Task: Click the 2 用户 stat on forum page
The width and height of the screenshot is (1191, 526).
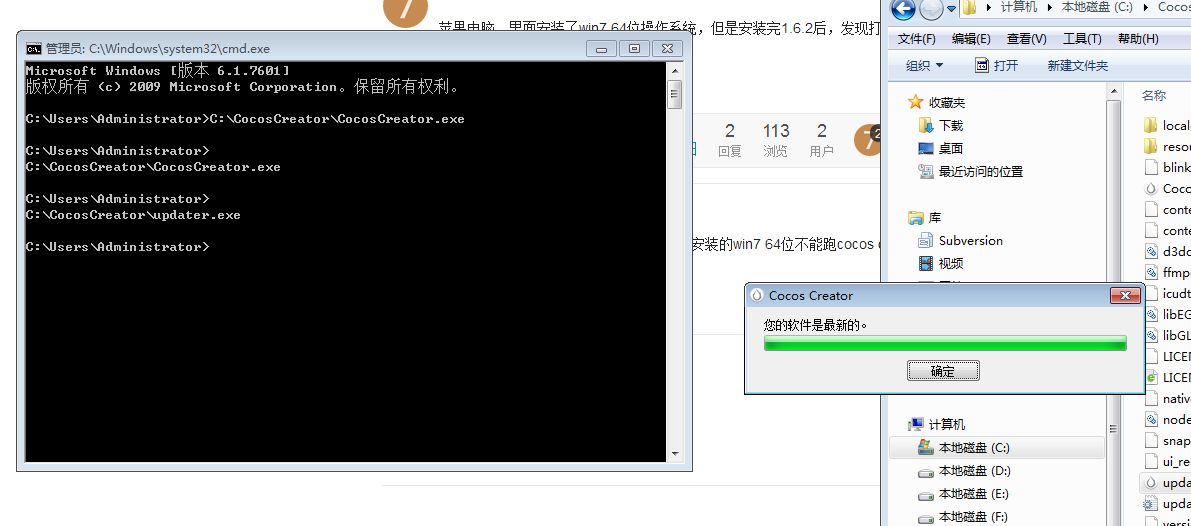Action: pyautogui.click(x=822, y=140)
